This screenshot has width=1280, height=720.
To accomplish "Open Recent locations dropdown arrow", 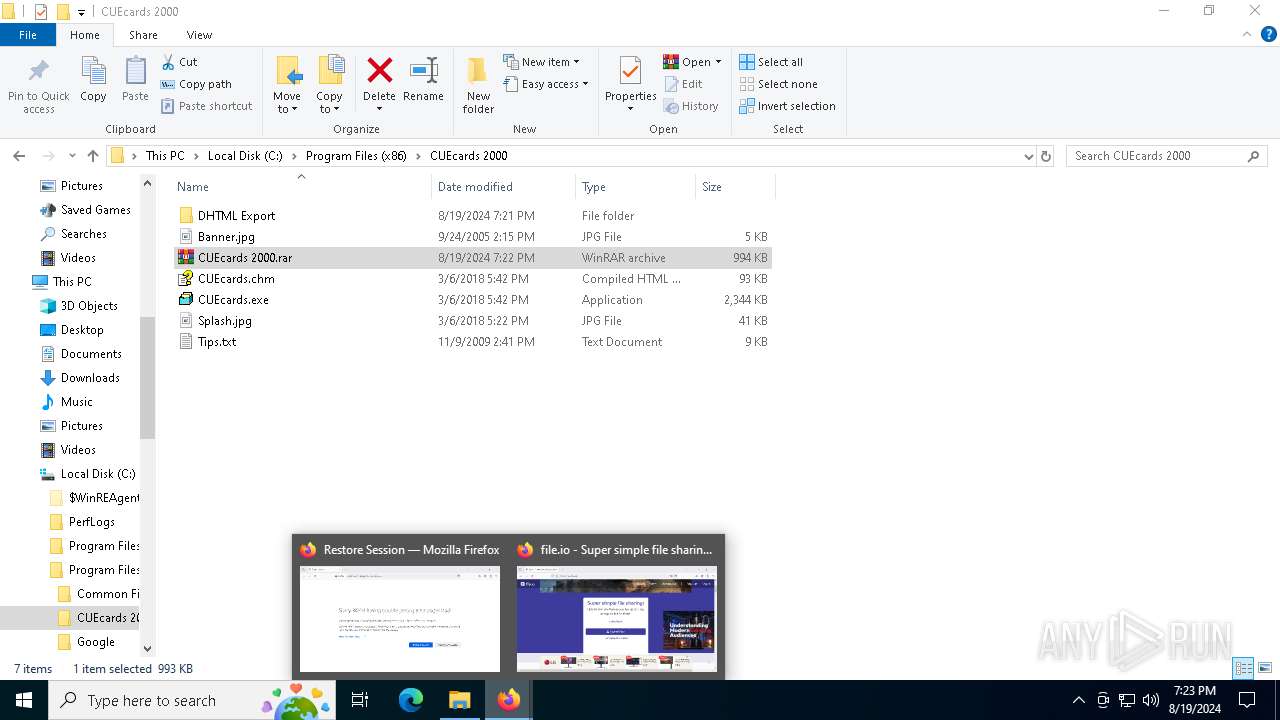I will 72,156.
